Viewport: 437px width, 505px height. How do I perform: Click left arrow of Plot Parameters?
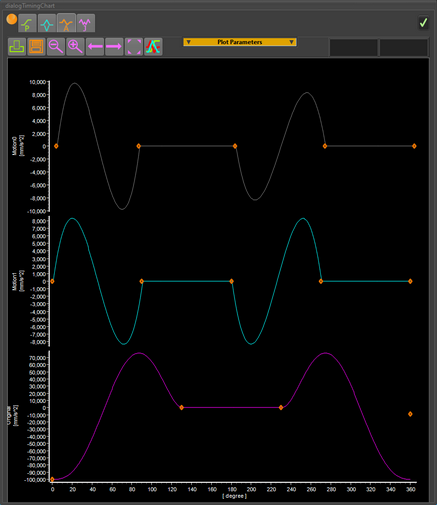[188, 42]
